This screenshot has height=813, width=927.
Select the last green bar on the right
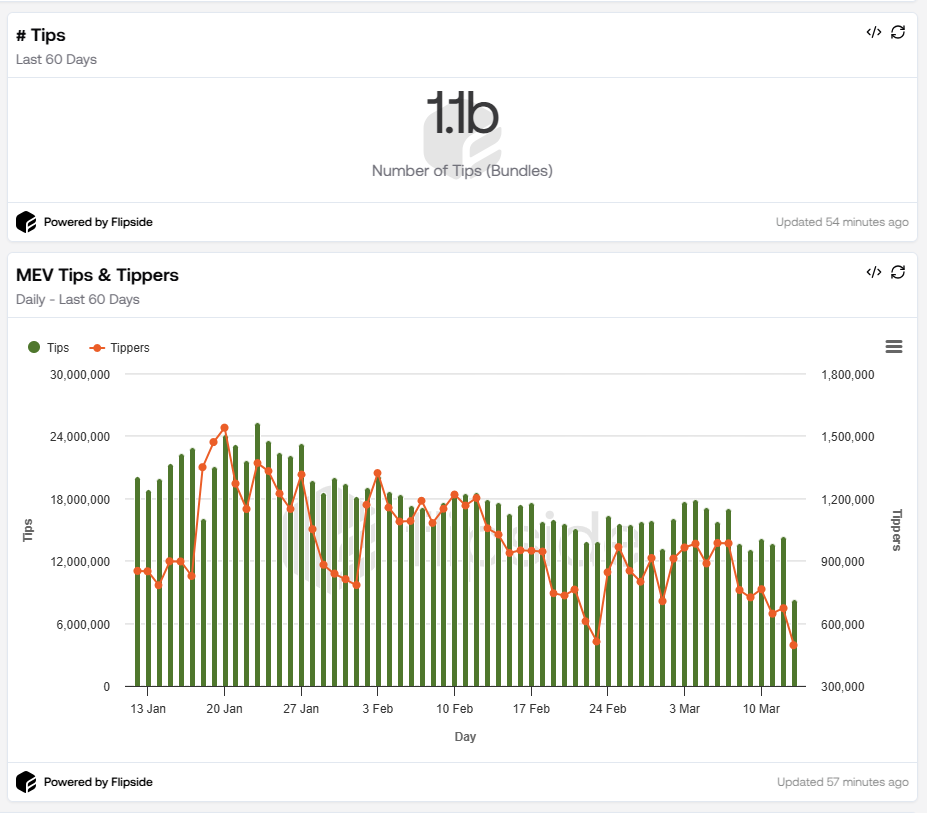[x=794, y=643]
